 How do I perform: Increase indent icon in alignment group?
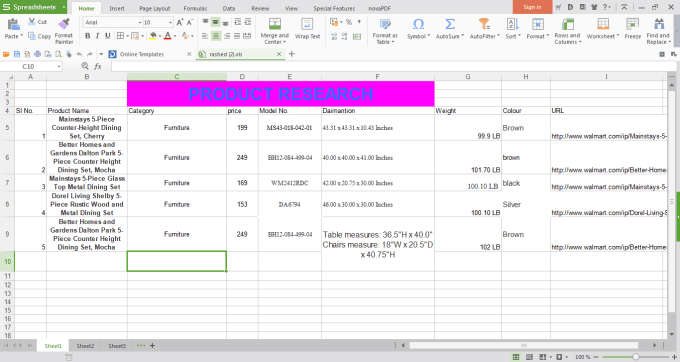pos(248,22)
